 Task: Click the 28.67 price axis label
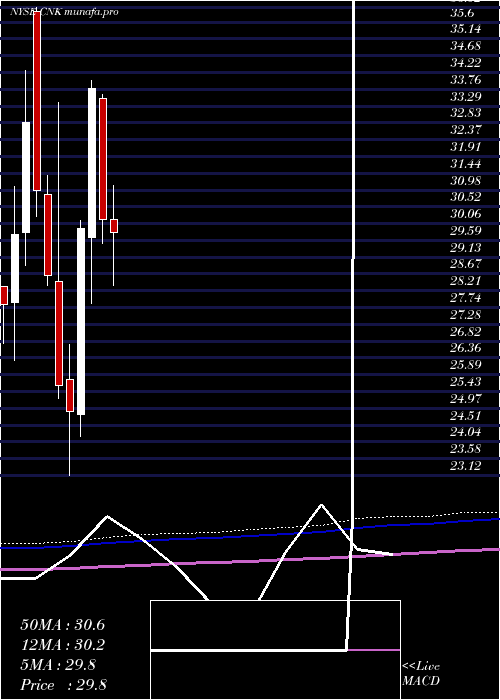pos(466,264)
